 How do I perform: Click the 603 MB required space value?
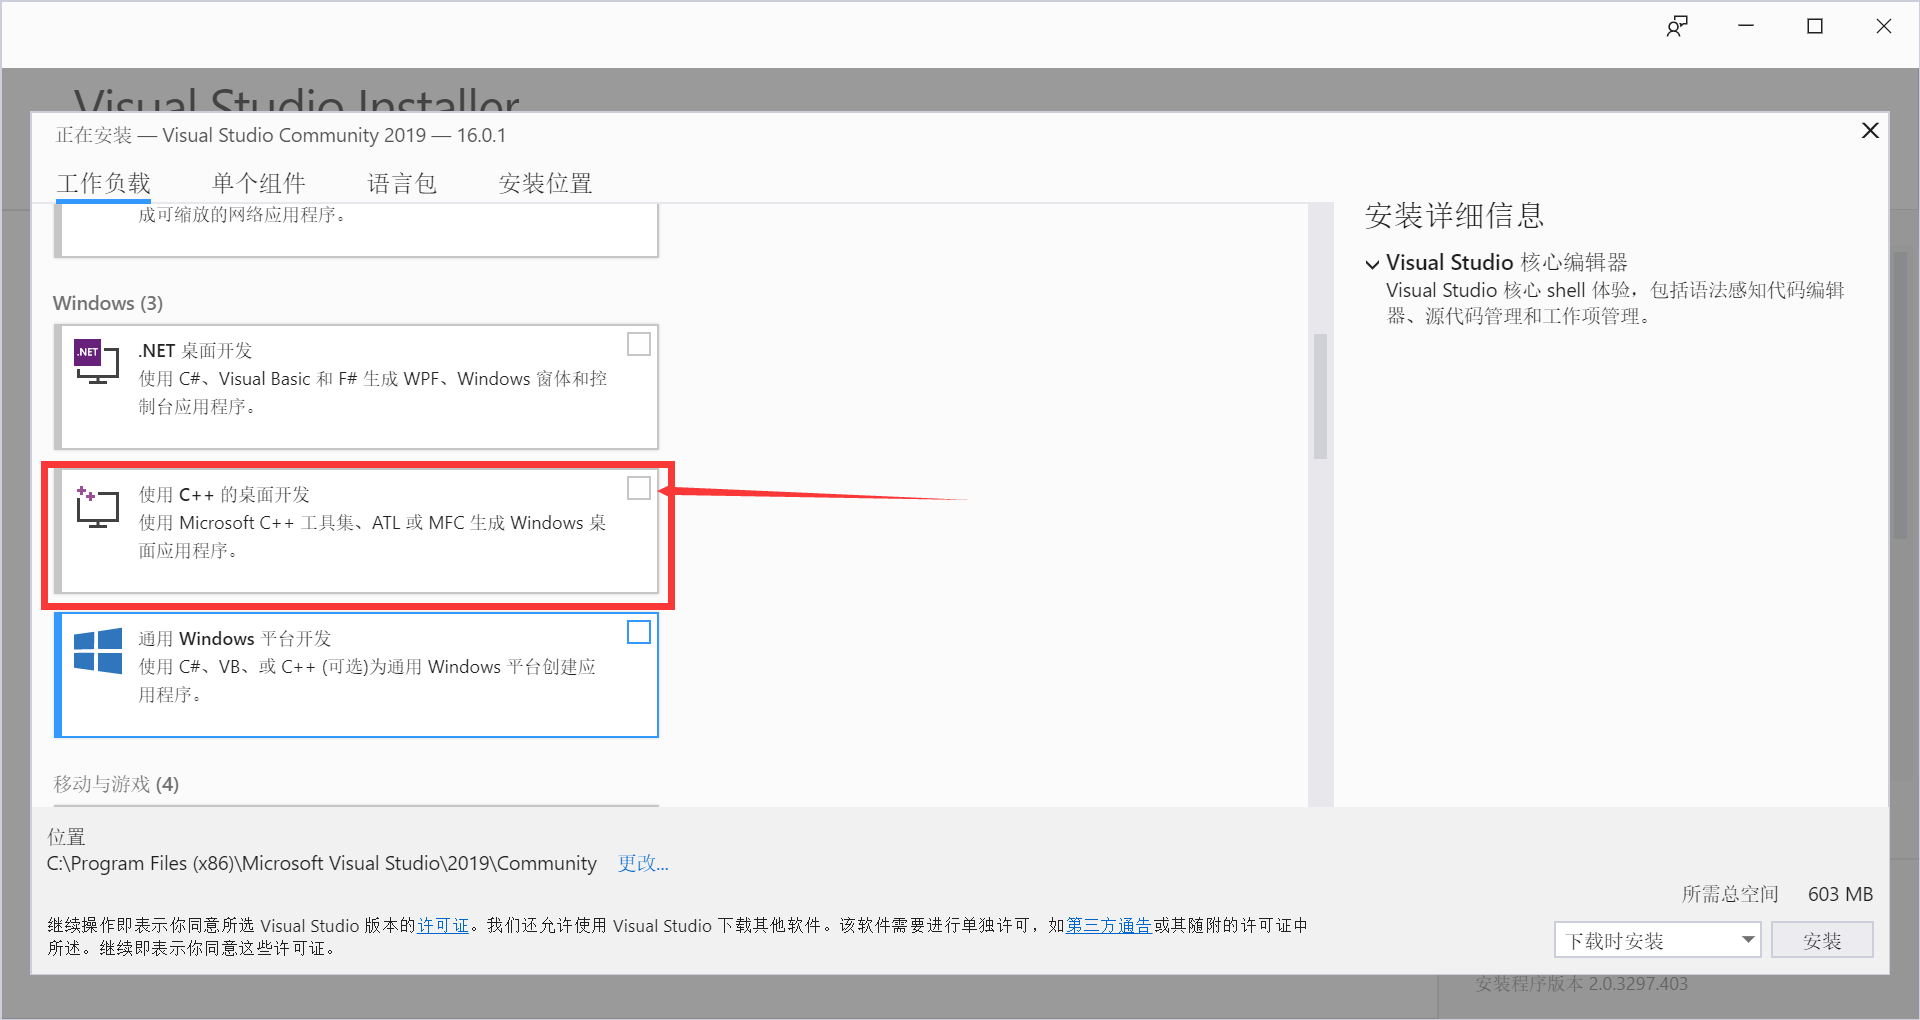[1840, 894]
